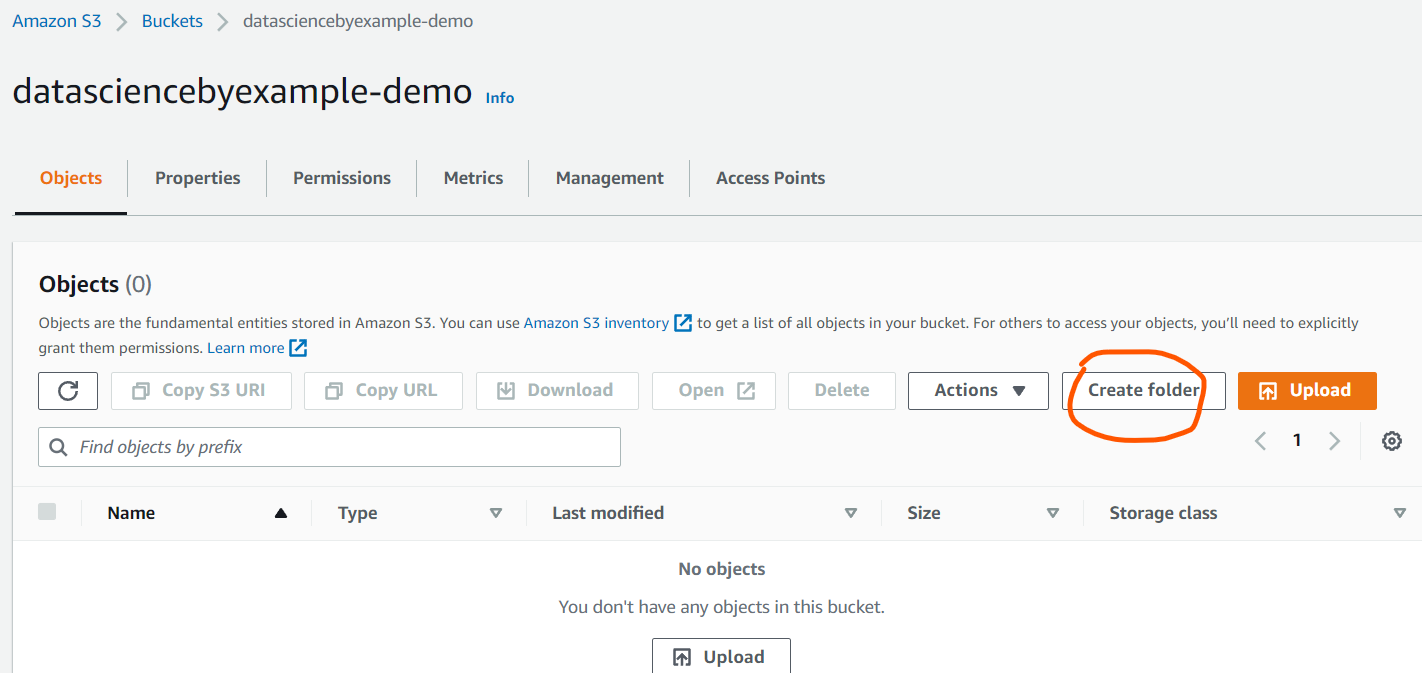The height and width of the screenshot is (673, 1422).
Task: Click the Copy URL button
Action: click(383, 391)
